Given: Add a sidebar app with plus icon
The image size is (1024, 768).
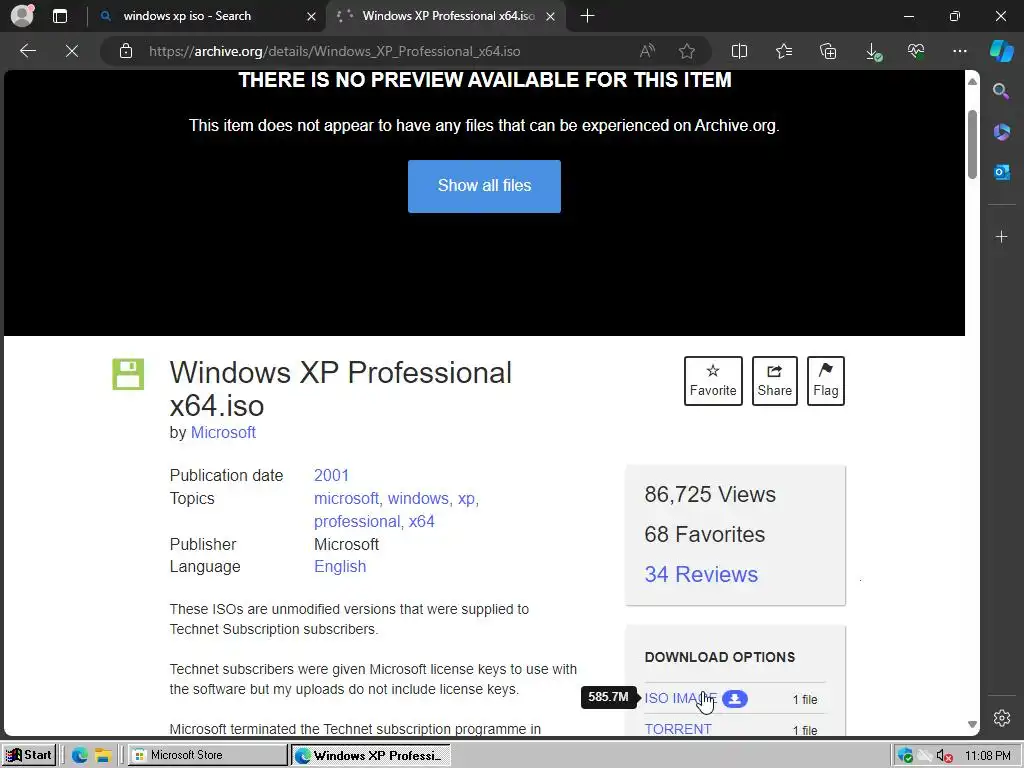Looking at the screenshot, I should [x=1001, y=236].
